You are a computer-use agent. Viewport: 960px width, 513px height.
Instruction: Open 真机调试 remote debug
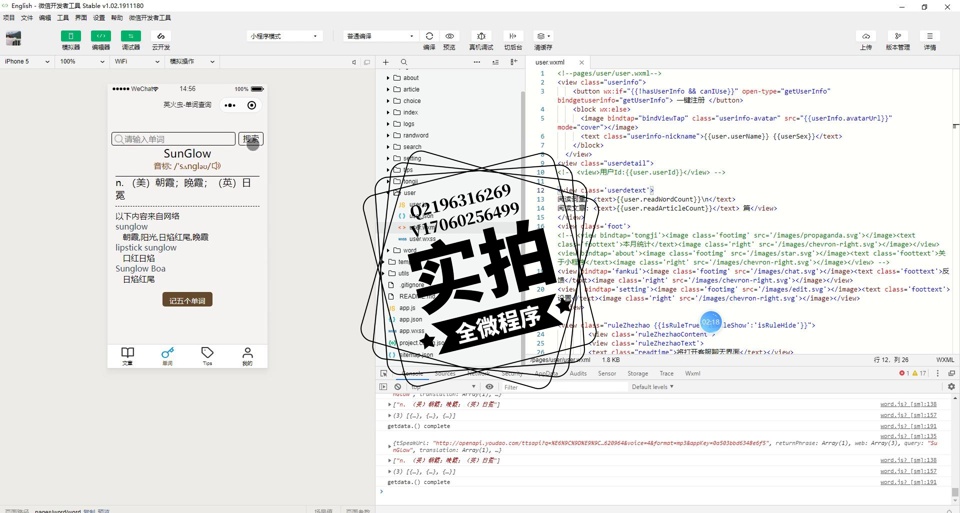click(481, 36)
